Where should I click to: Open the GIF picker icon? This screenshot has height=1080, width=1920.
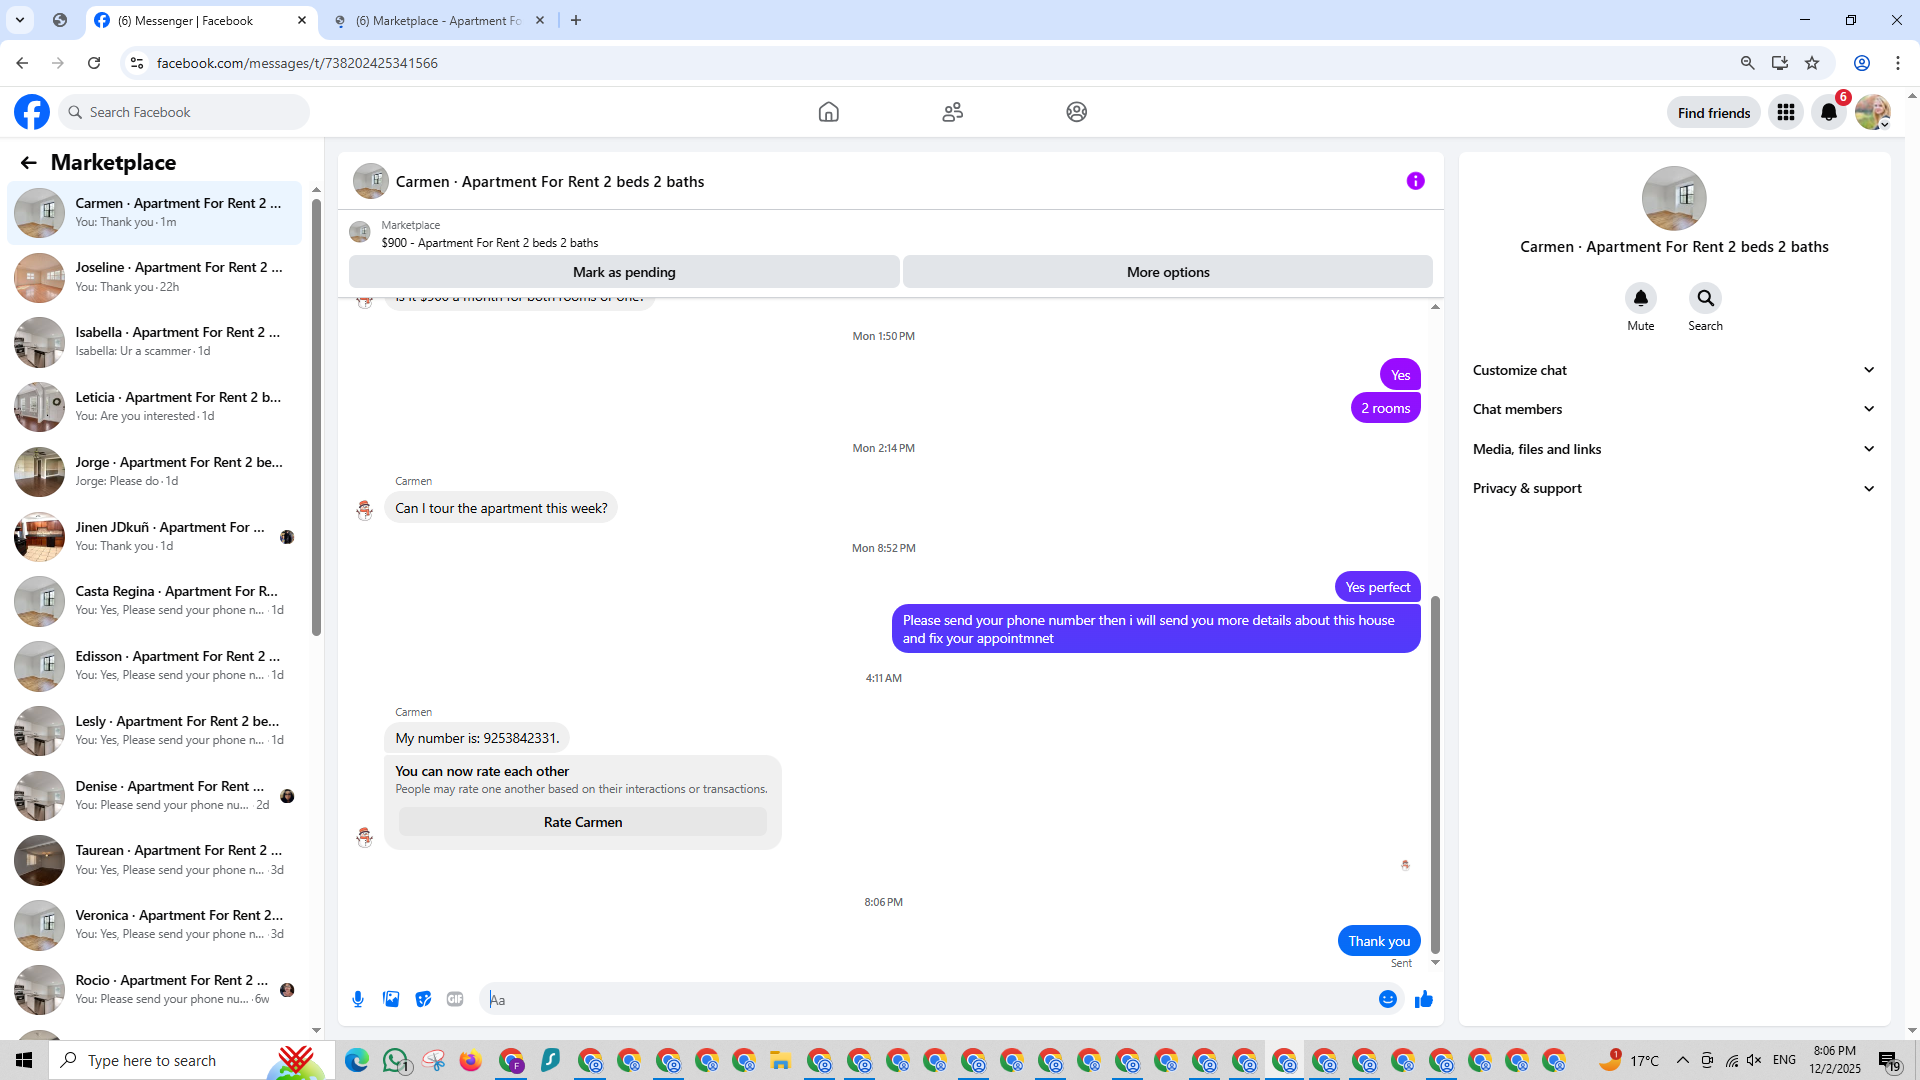455,999
